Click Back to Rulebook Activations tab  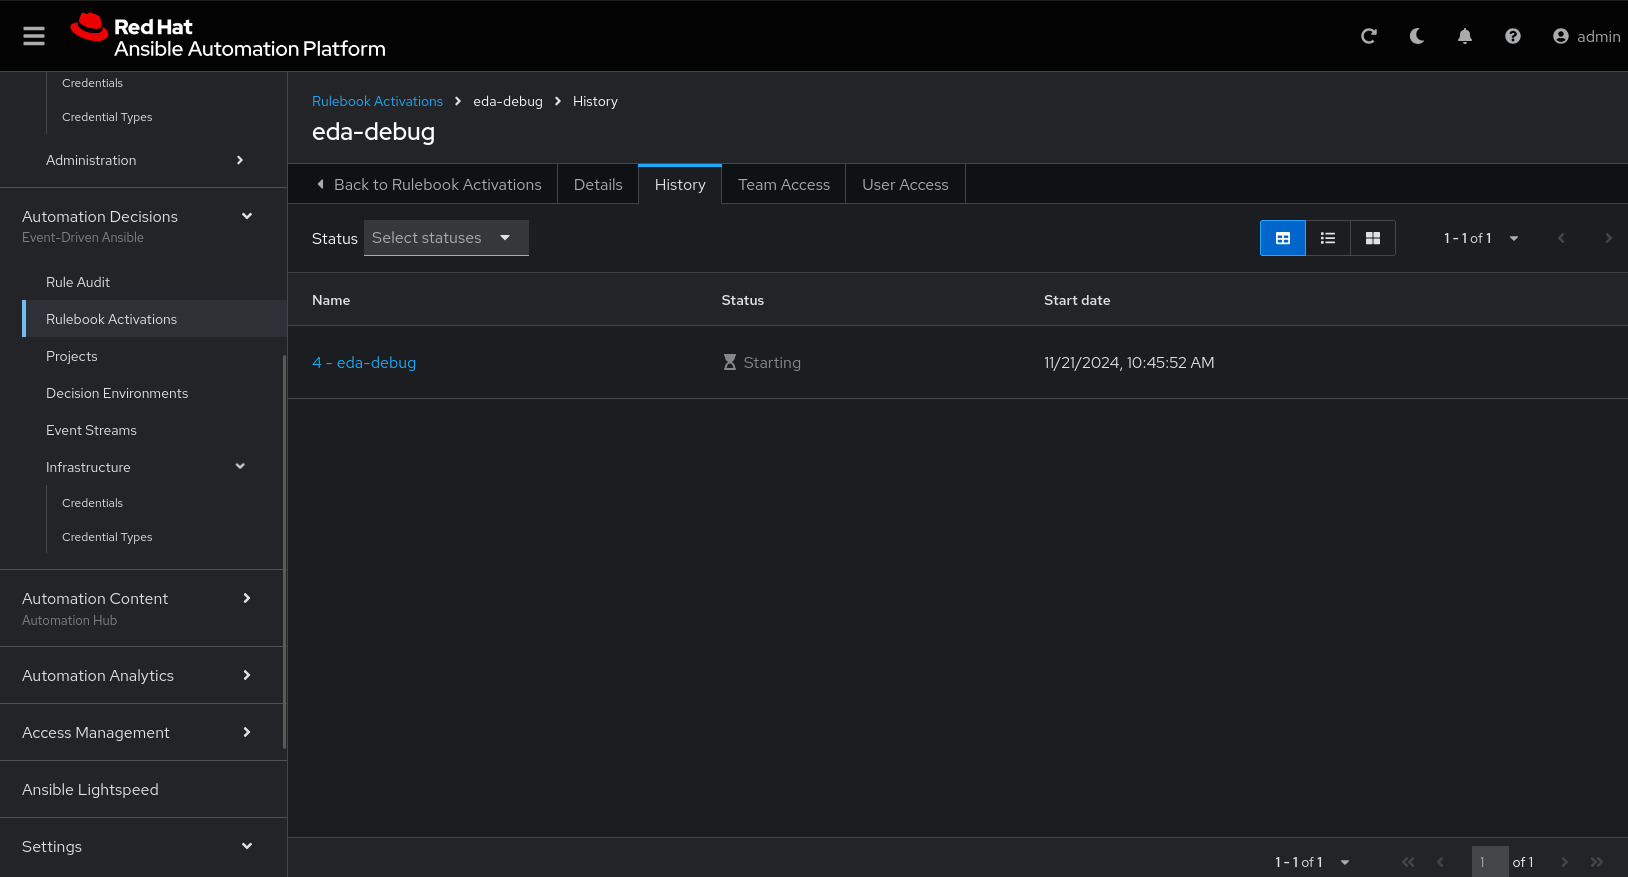coord(428,185)
